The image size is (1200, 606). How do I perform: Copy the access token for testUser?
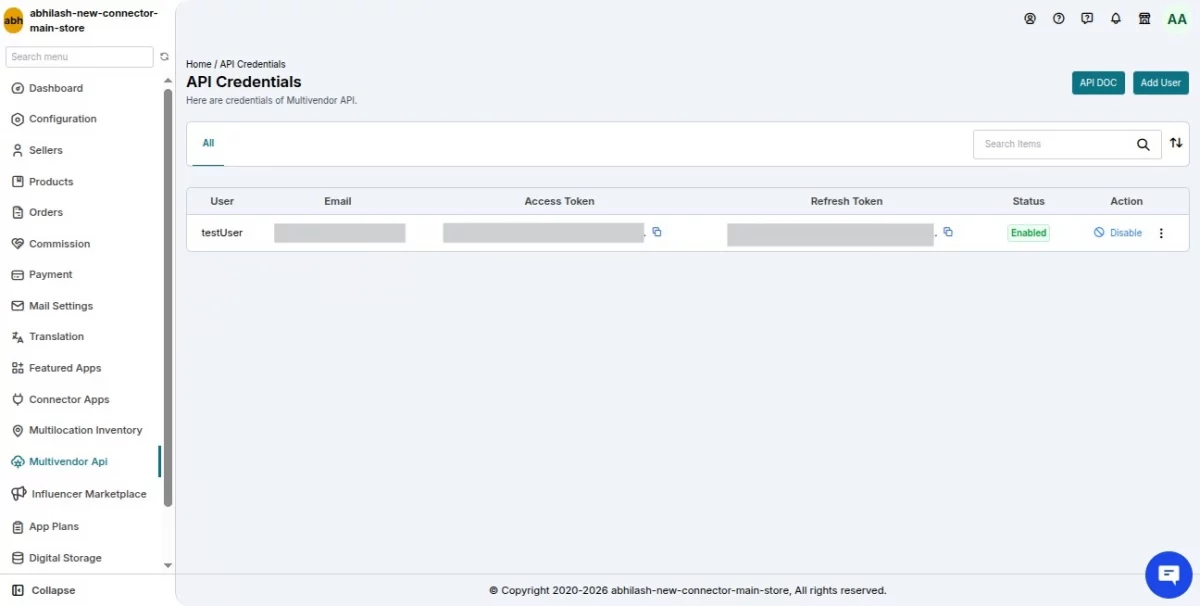(657, 232)
